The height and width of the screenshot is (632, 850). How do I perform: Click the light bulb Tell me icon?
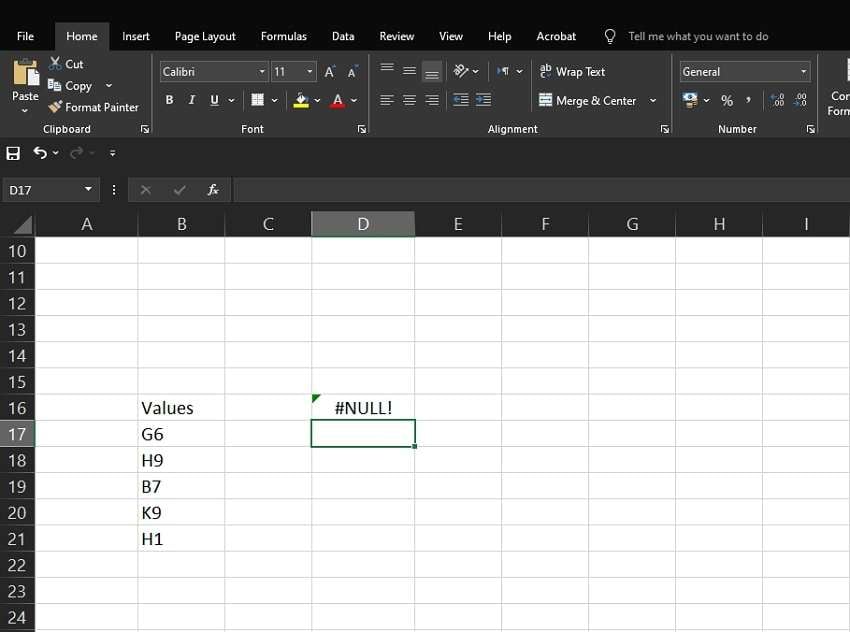[610, 36]
